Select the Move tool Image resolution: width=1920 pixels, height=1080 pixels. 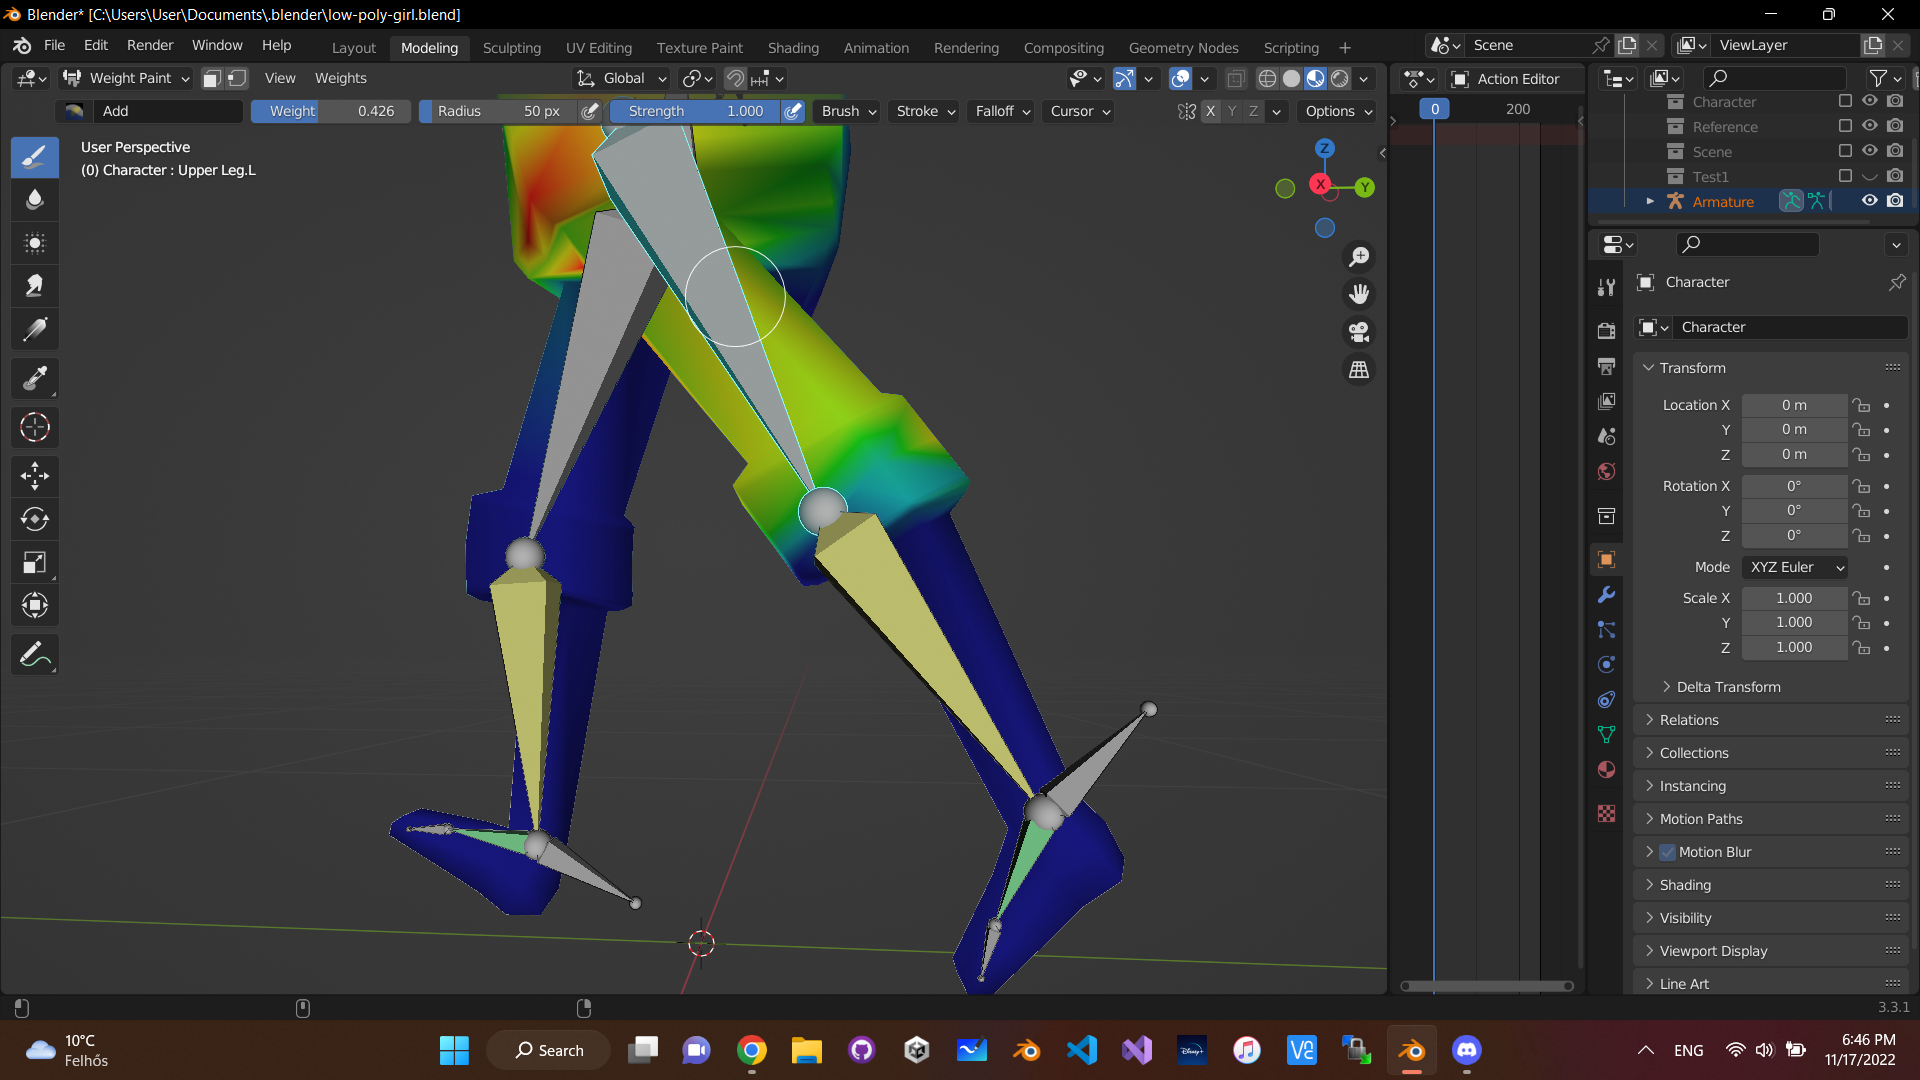pos(35,476)
